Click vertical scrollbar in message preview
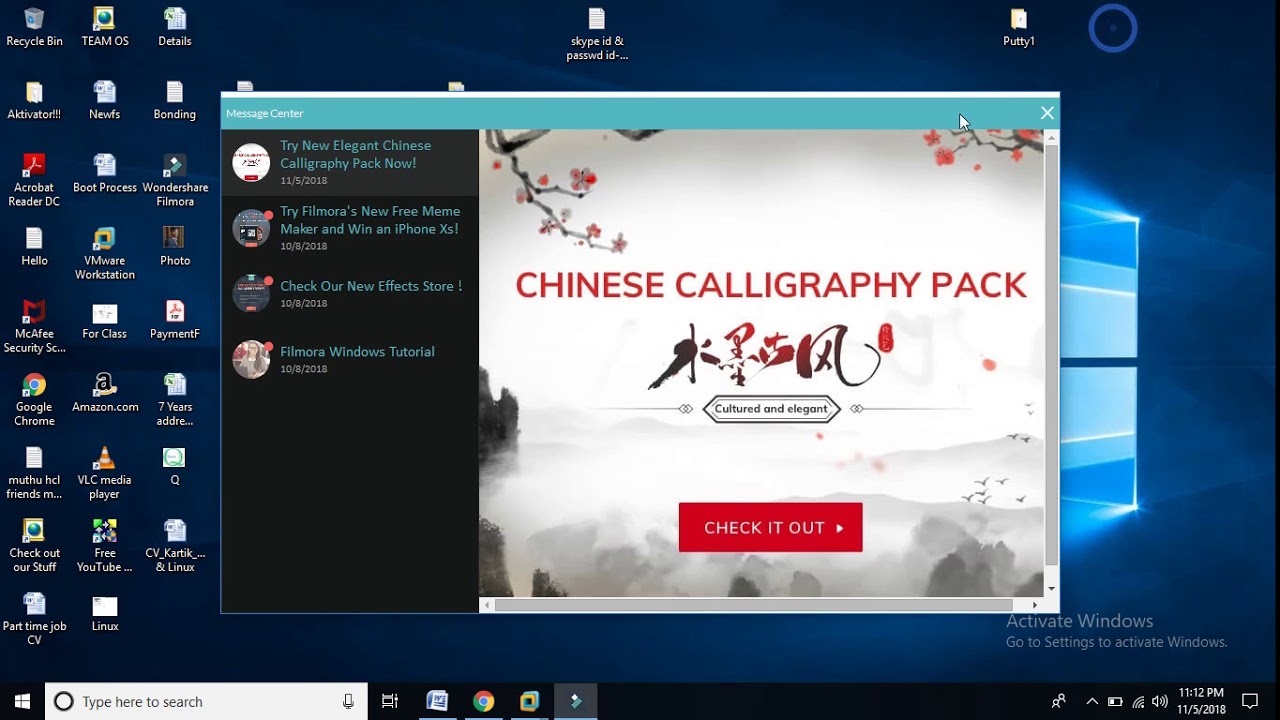This screenshot has width=1280, height=720. click(x=1051, y=354)
